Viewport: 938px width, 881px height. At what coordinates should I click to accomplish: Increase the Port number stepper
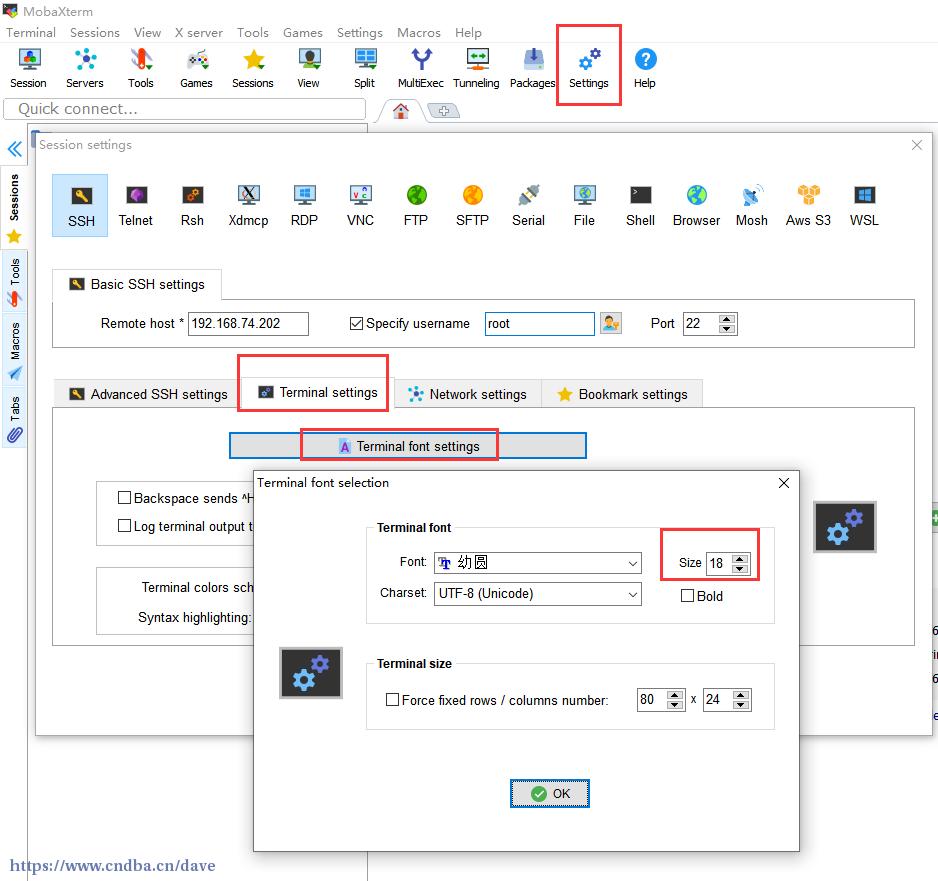point(727,319)
